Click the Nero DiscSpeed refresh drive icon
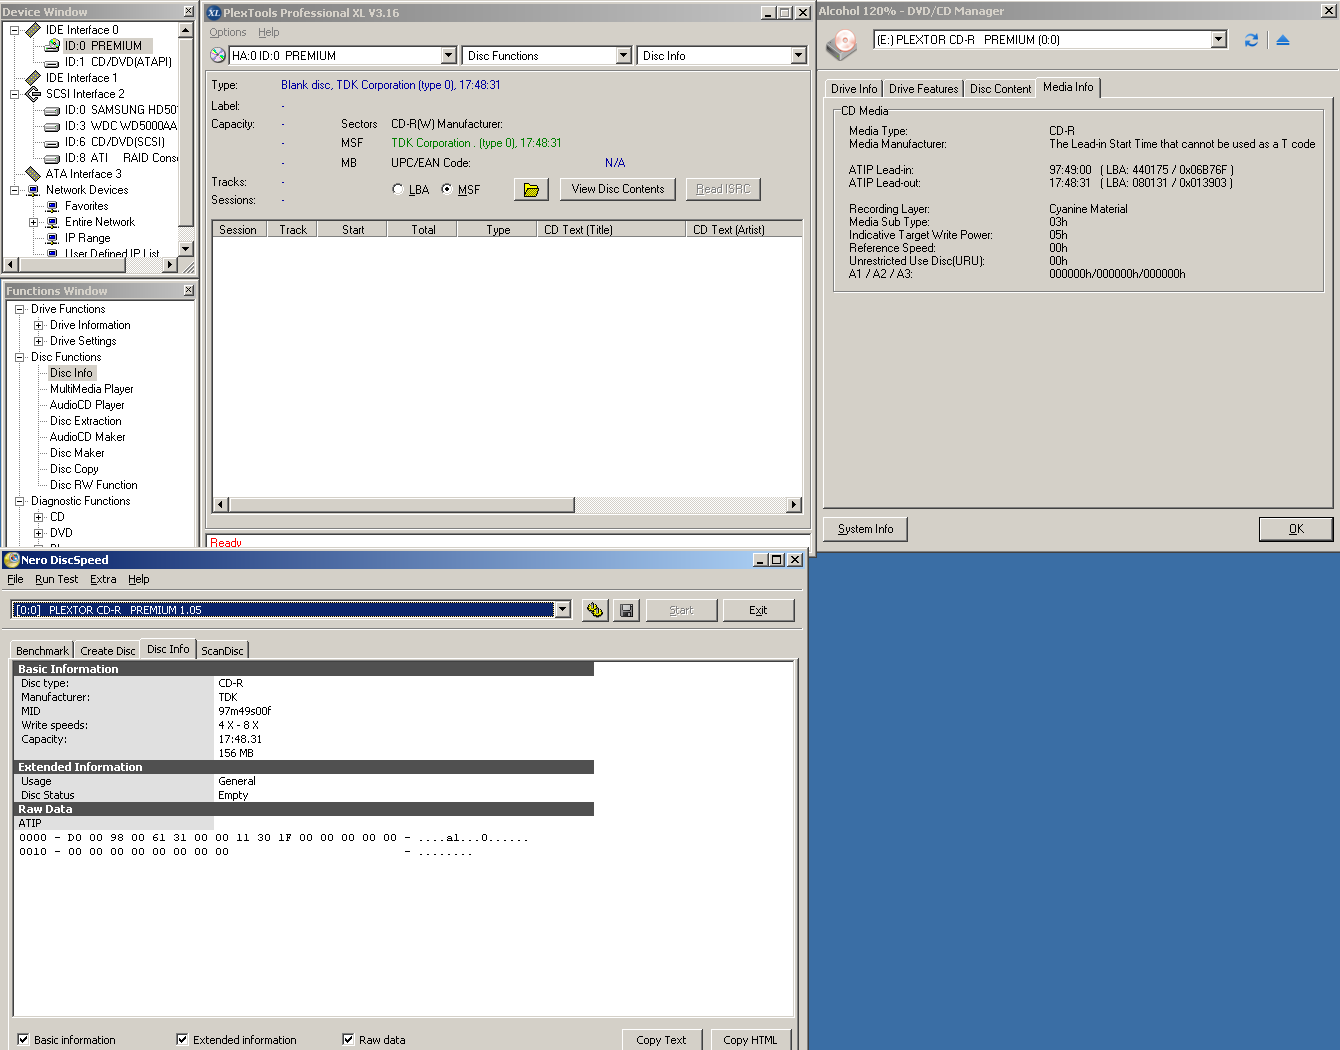 click(595, 610)
